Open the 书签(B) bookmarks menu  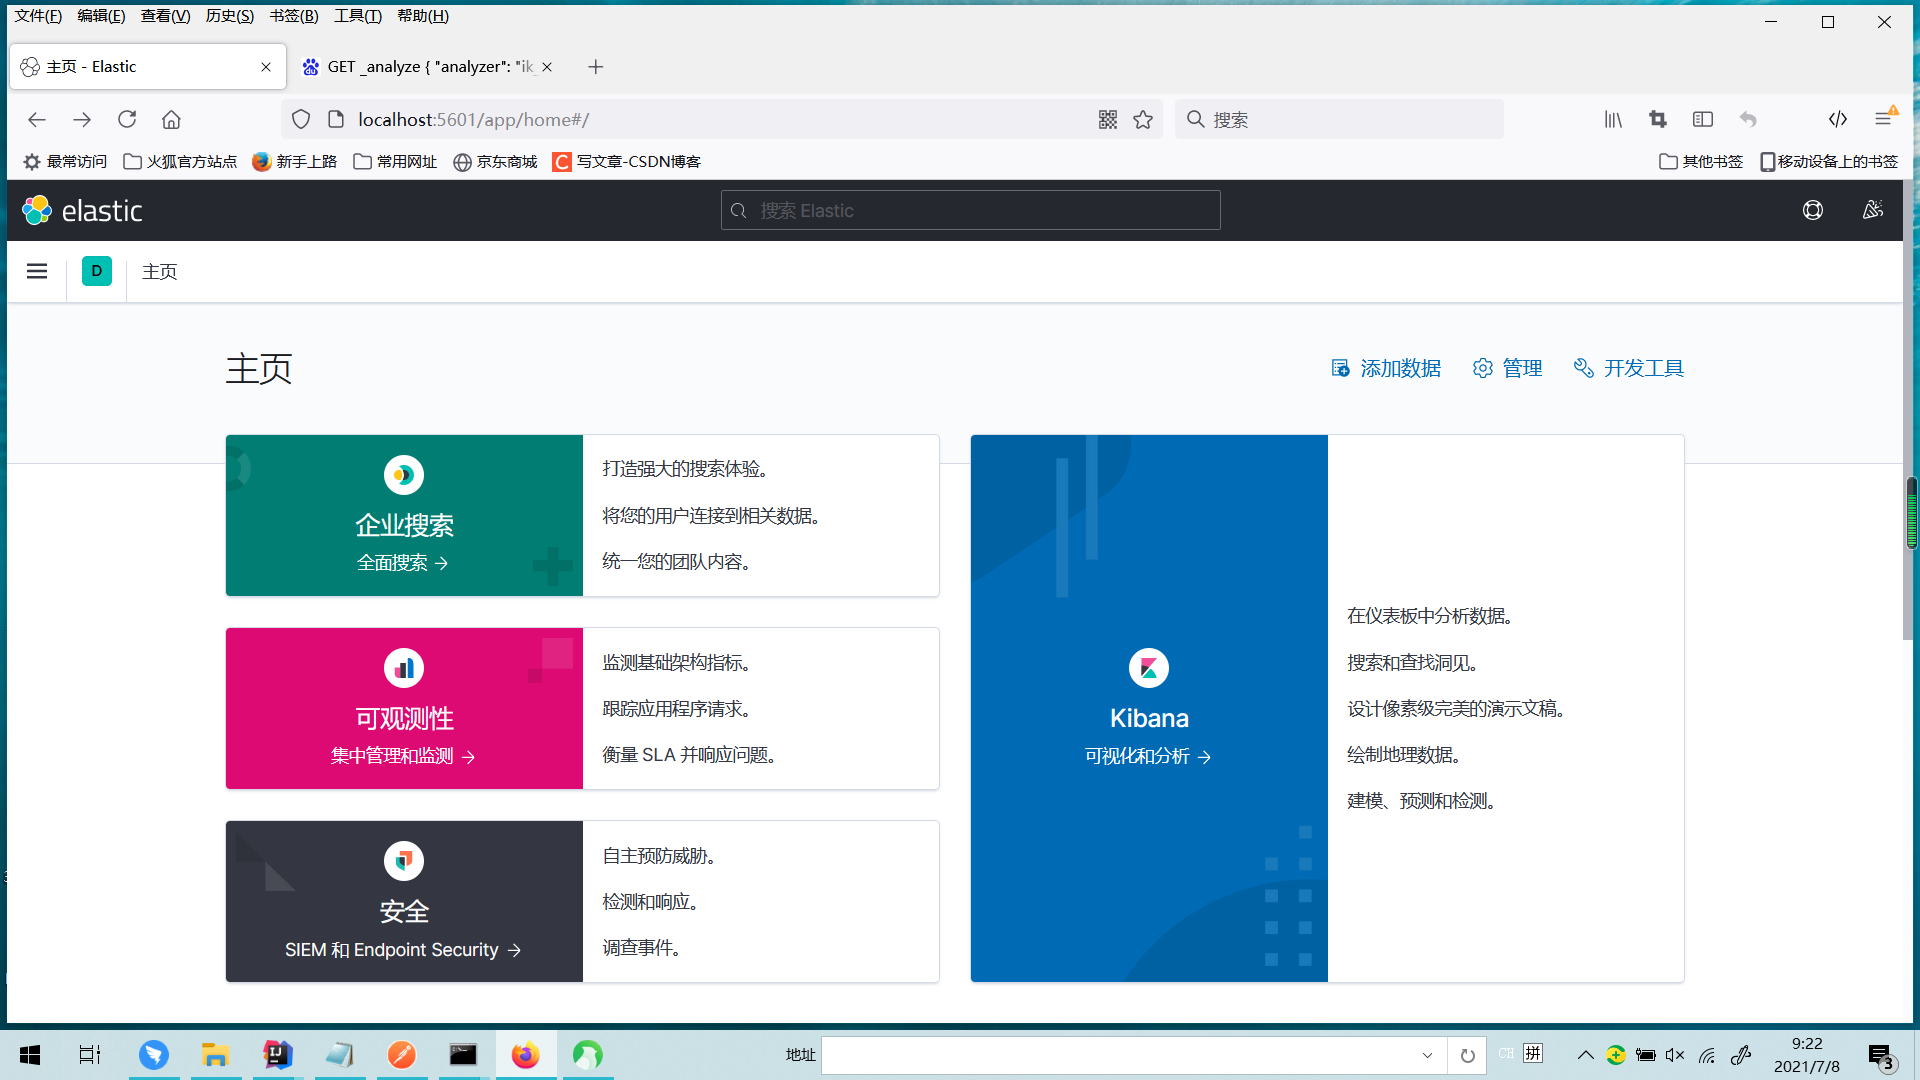(293, 16)
